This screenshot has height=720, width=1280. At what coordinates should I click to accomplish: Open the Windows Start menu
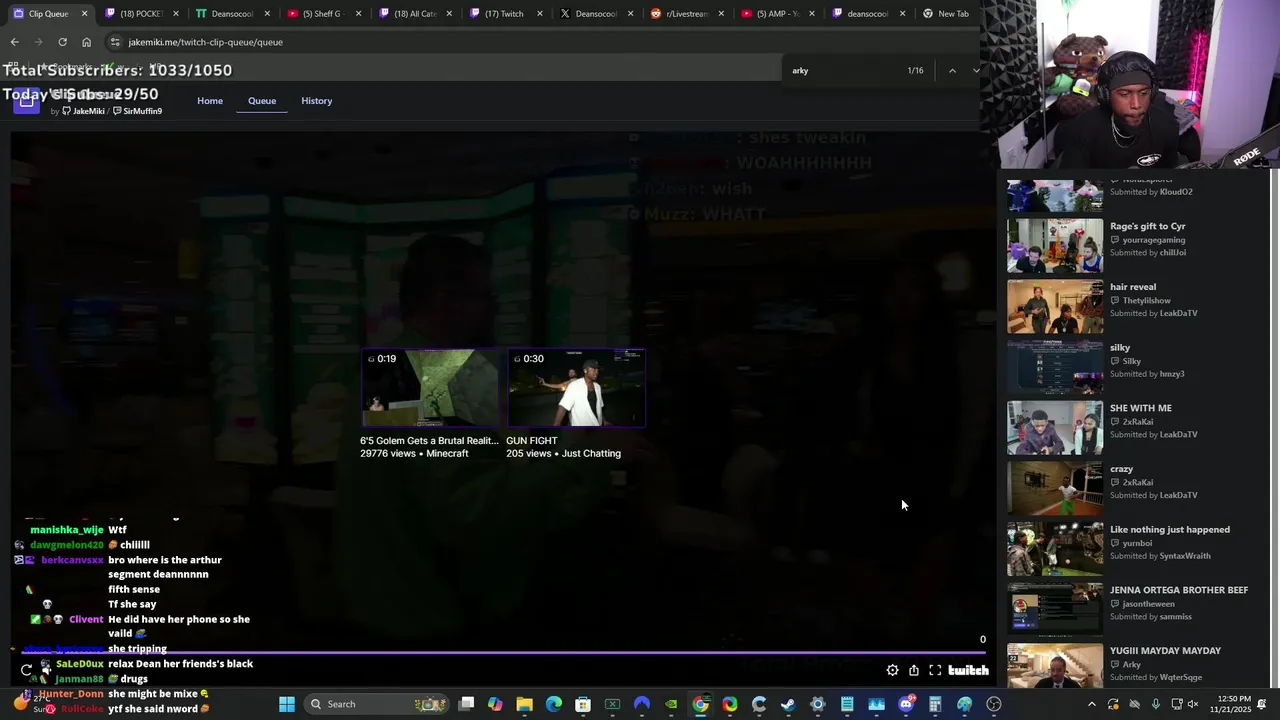pyautogui.click(x=287, y=704)
